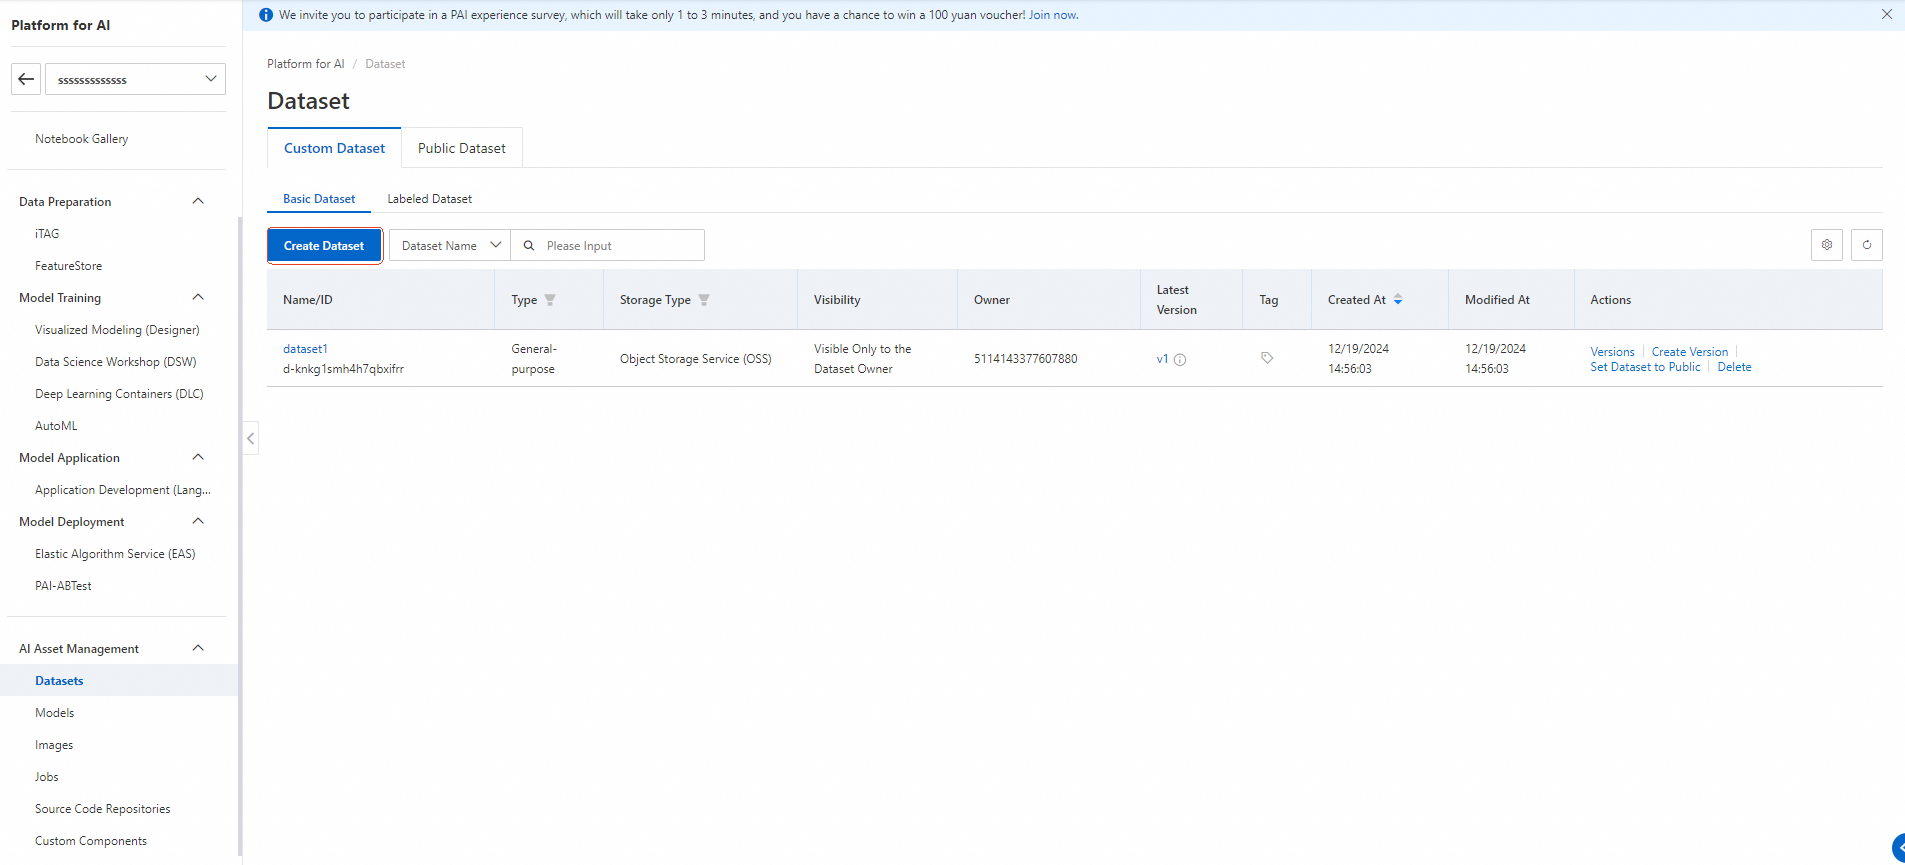1905x865 pixels.
Task: Click the Modified At column header
Action: [x=1497, y=300]
